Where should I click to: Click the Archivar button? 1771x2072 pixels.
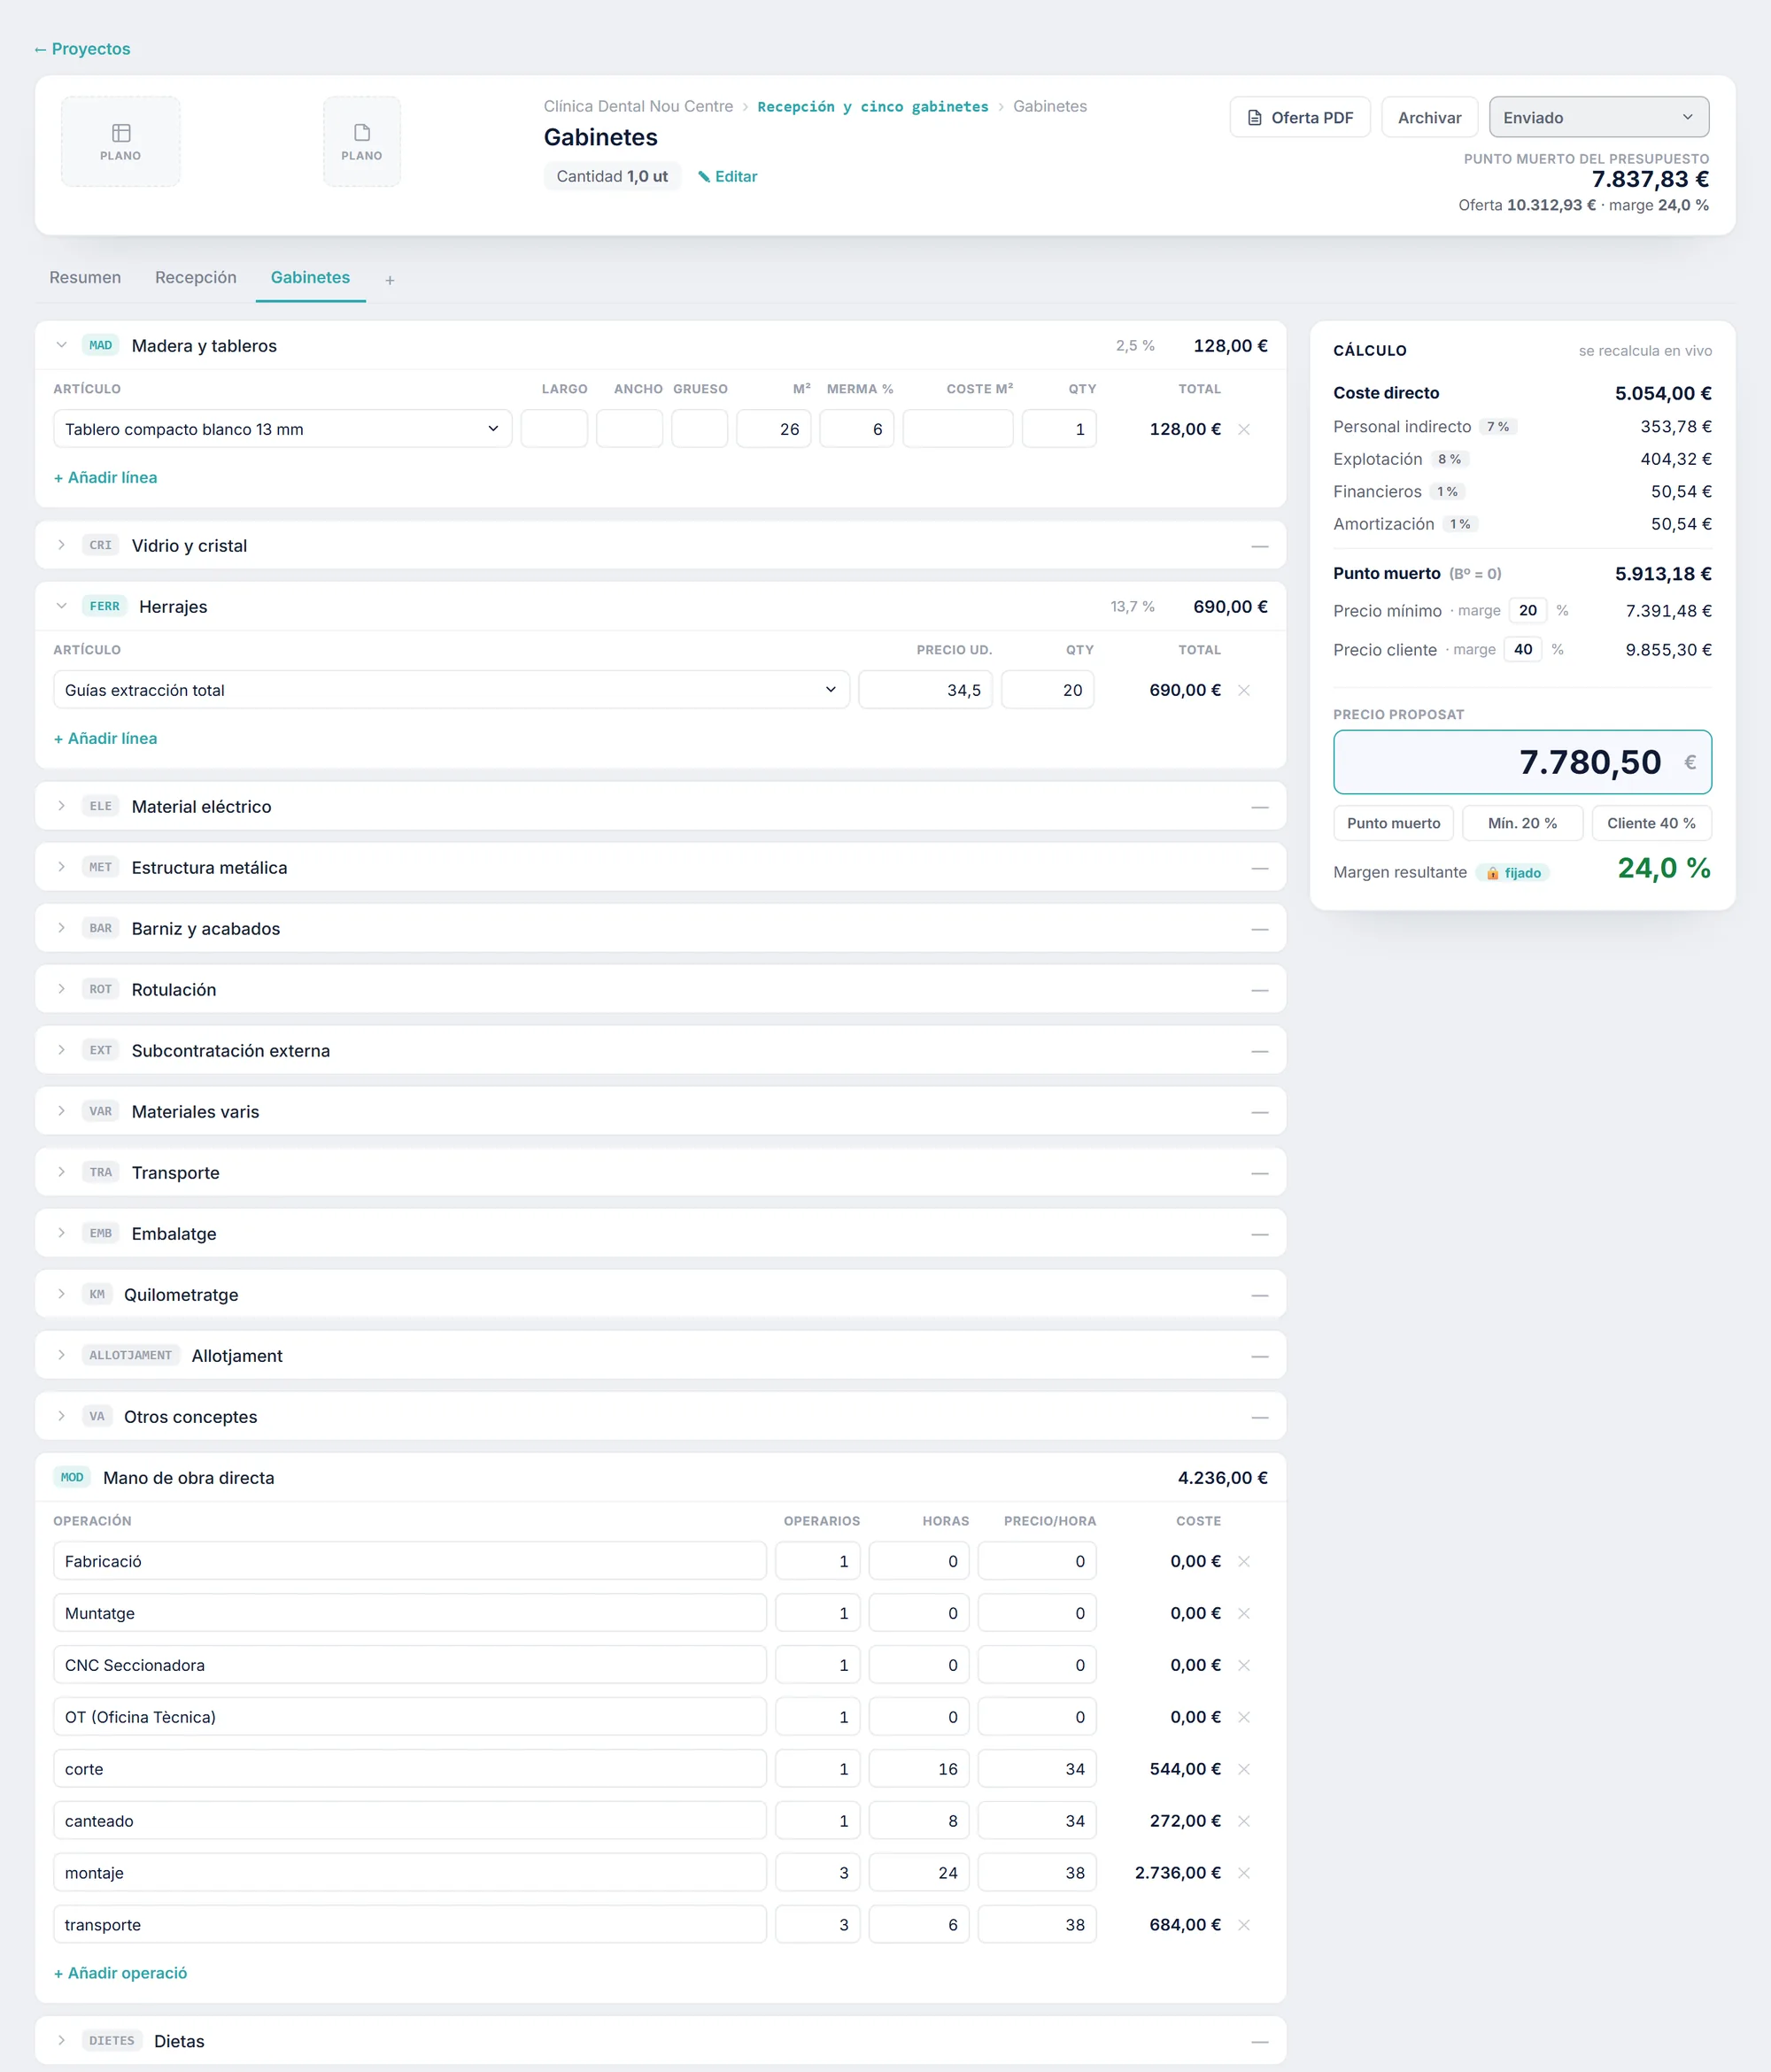point(1429,117)
